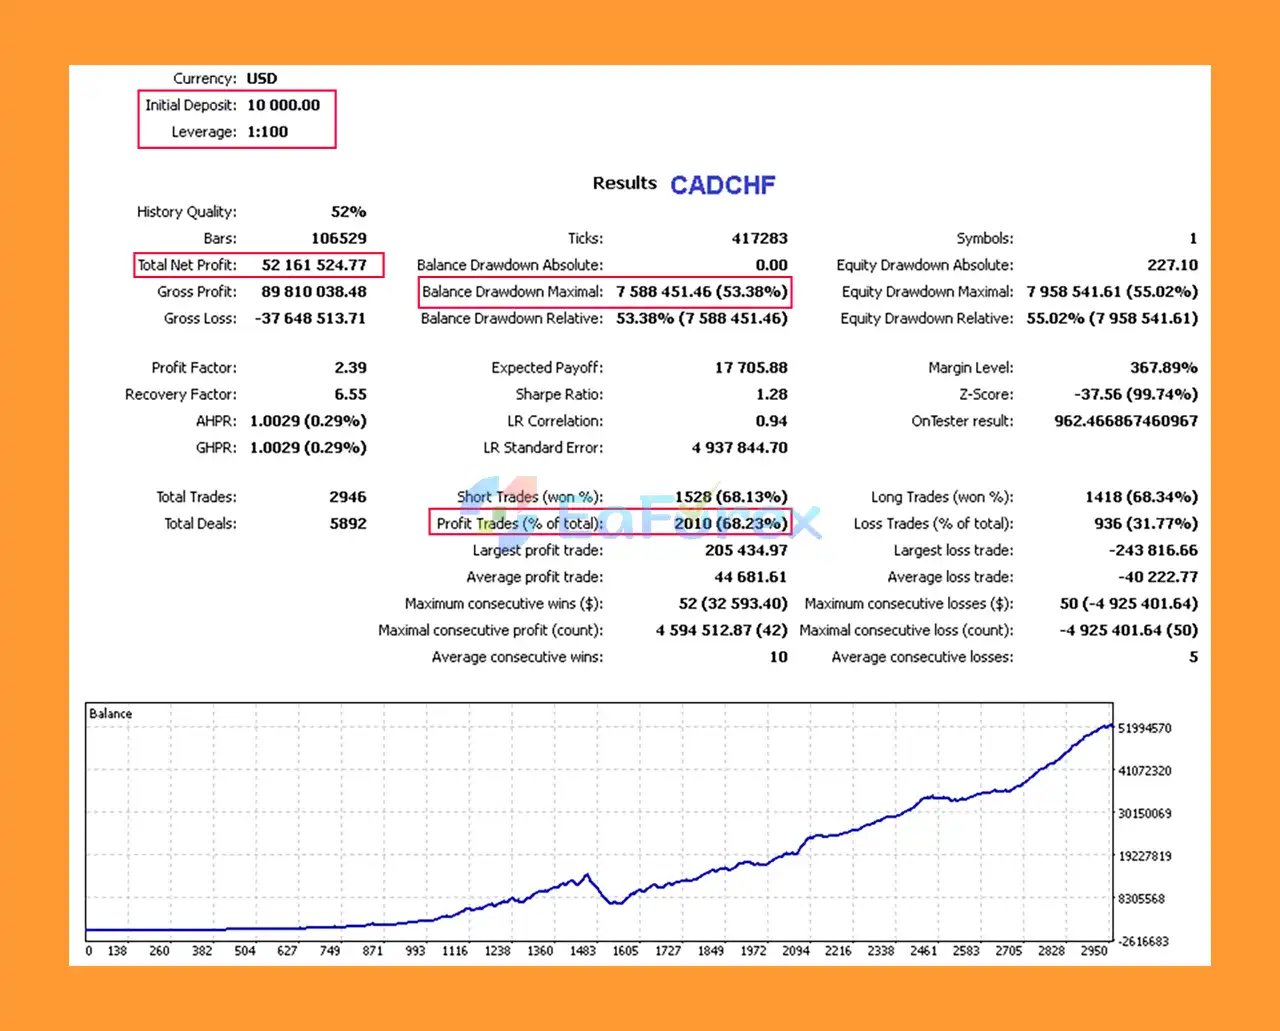The width and height of the screenshot is (1280, 1031).
Task: Click the 1483 tick on the chart x-axis
Action: [x=582, y=951]
